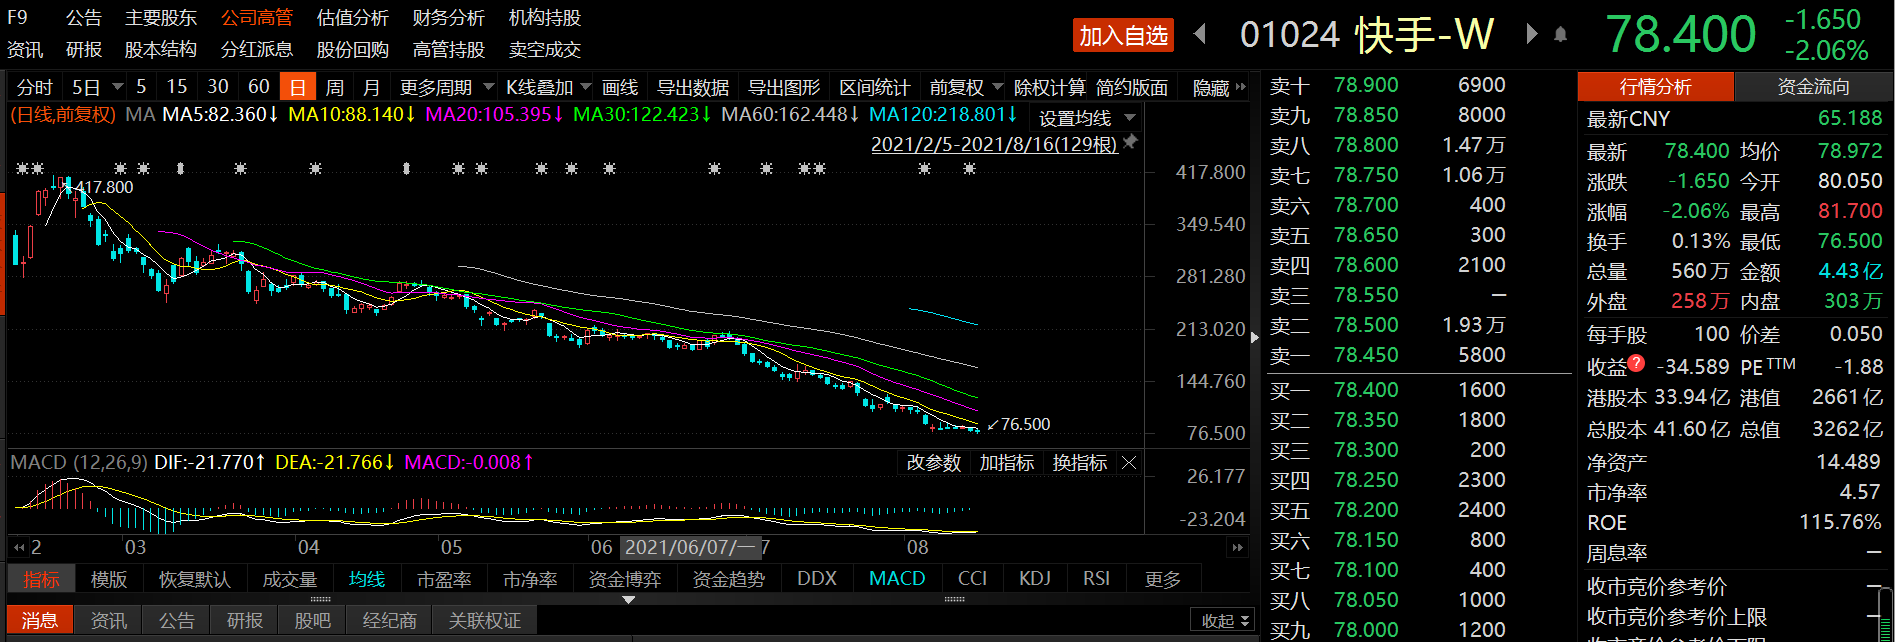The image size is (1895, 642).
Task: Click the 区间统计 button
Action: 875,87
